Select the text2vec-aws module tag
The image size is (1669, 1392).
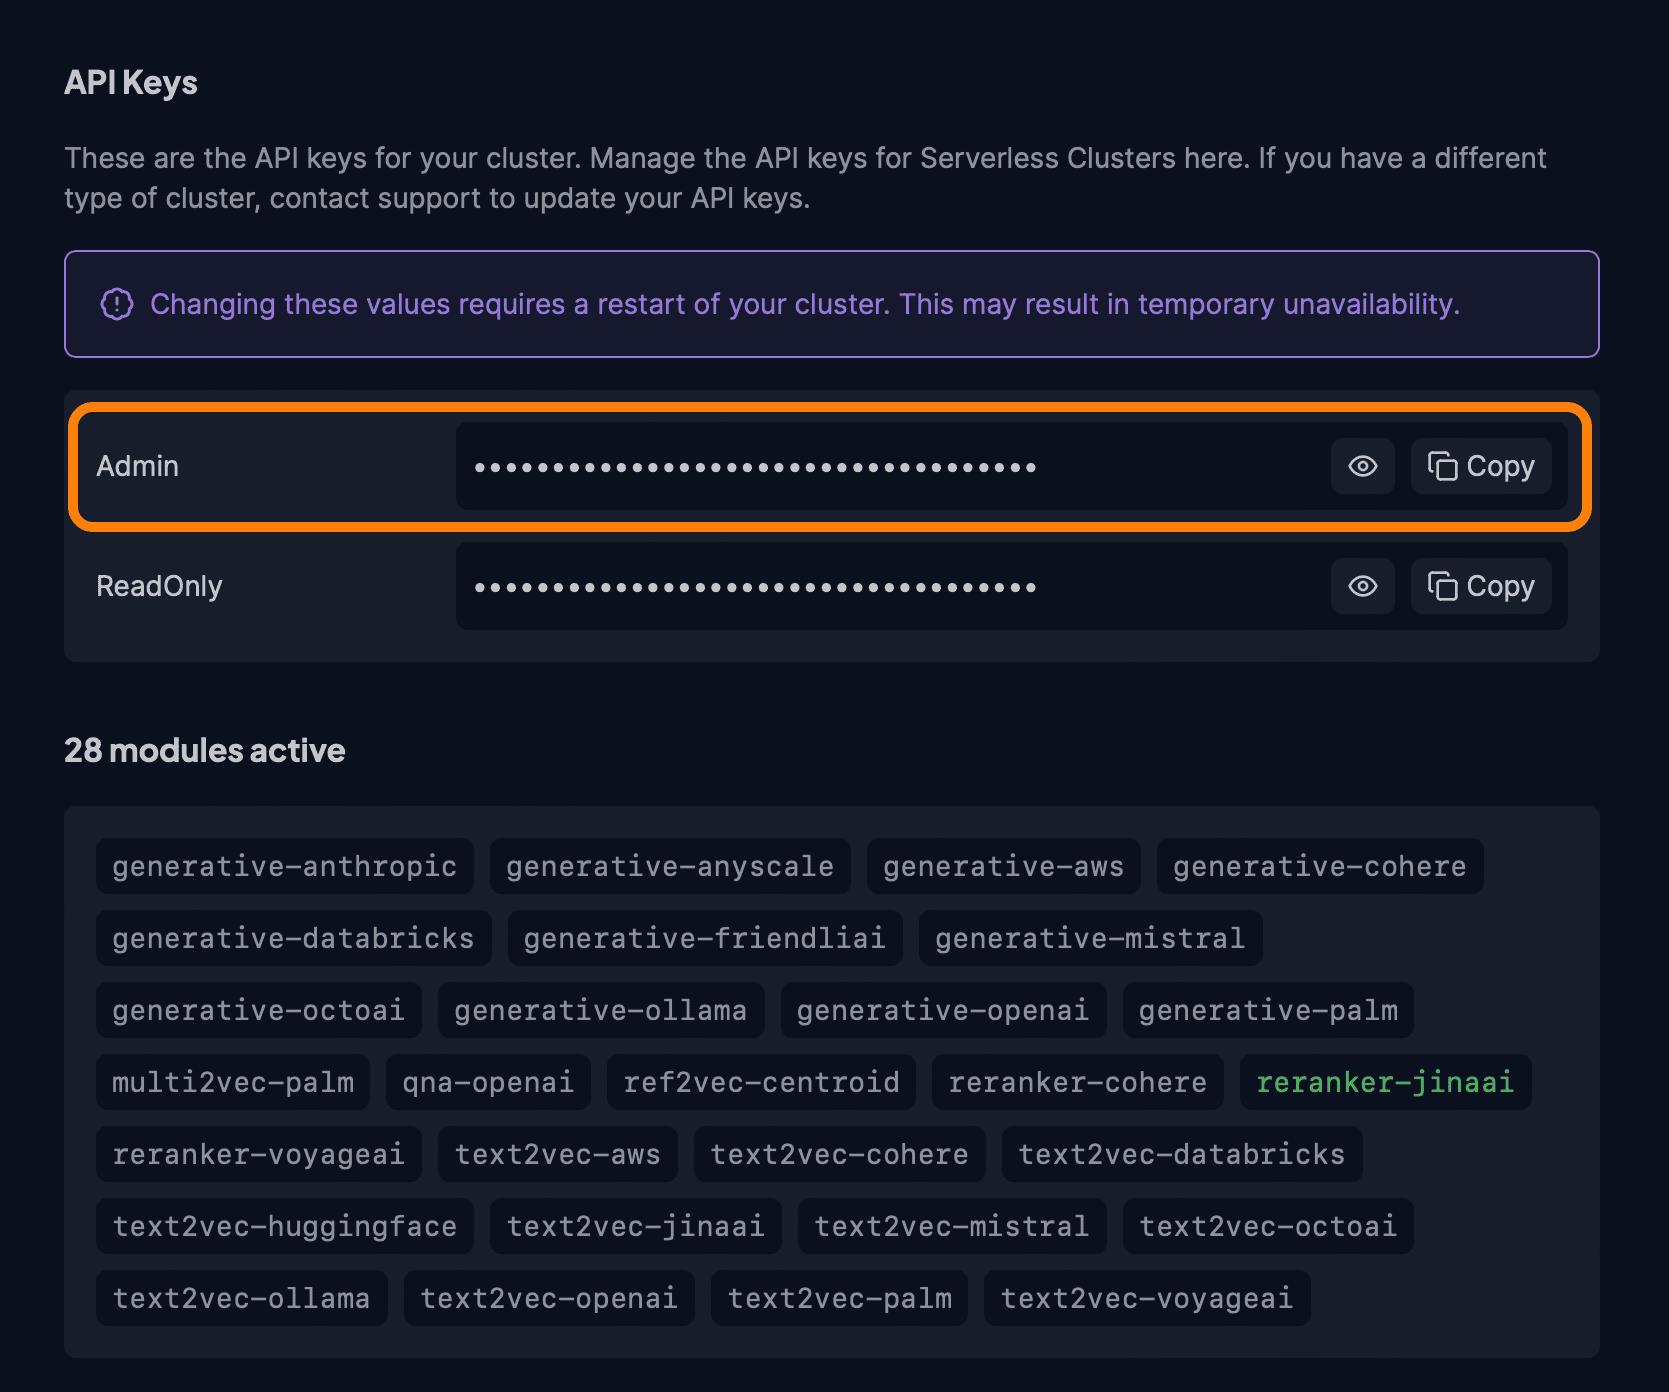tap(558, 1154)
